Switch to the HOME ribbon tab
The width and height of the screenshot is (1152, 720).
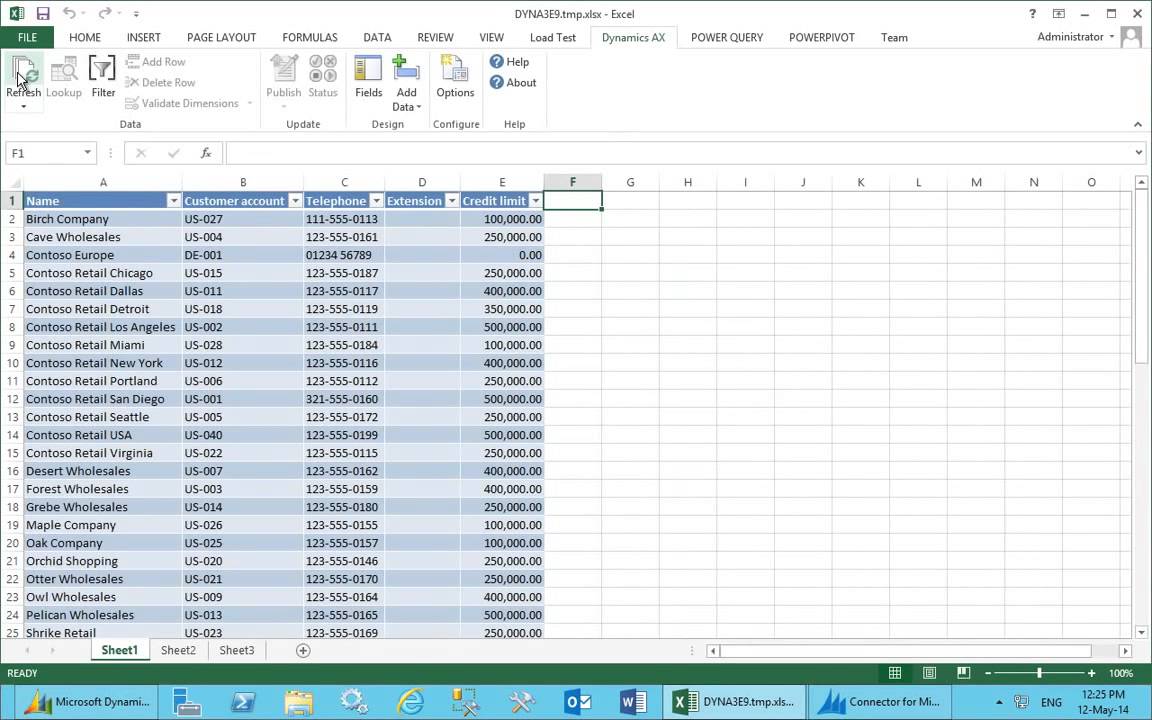coord(84,37)
